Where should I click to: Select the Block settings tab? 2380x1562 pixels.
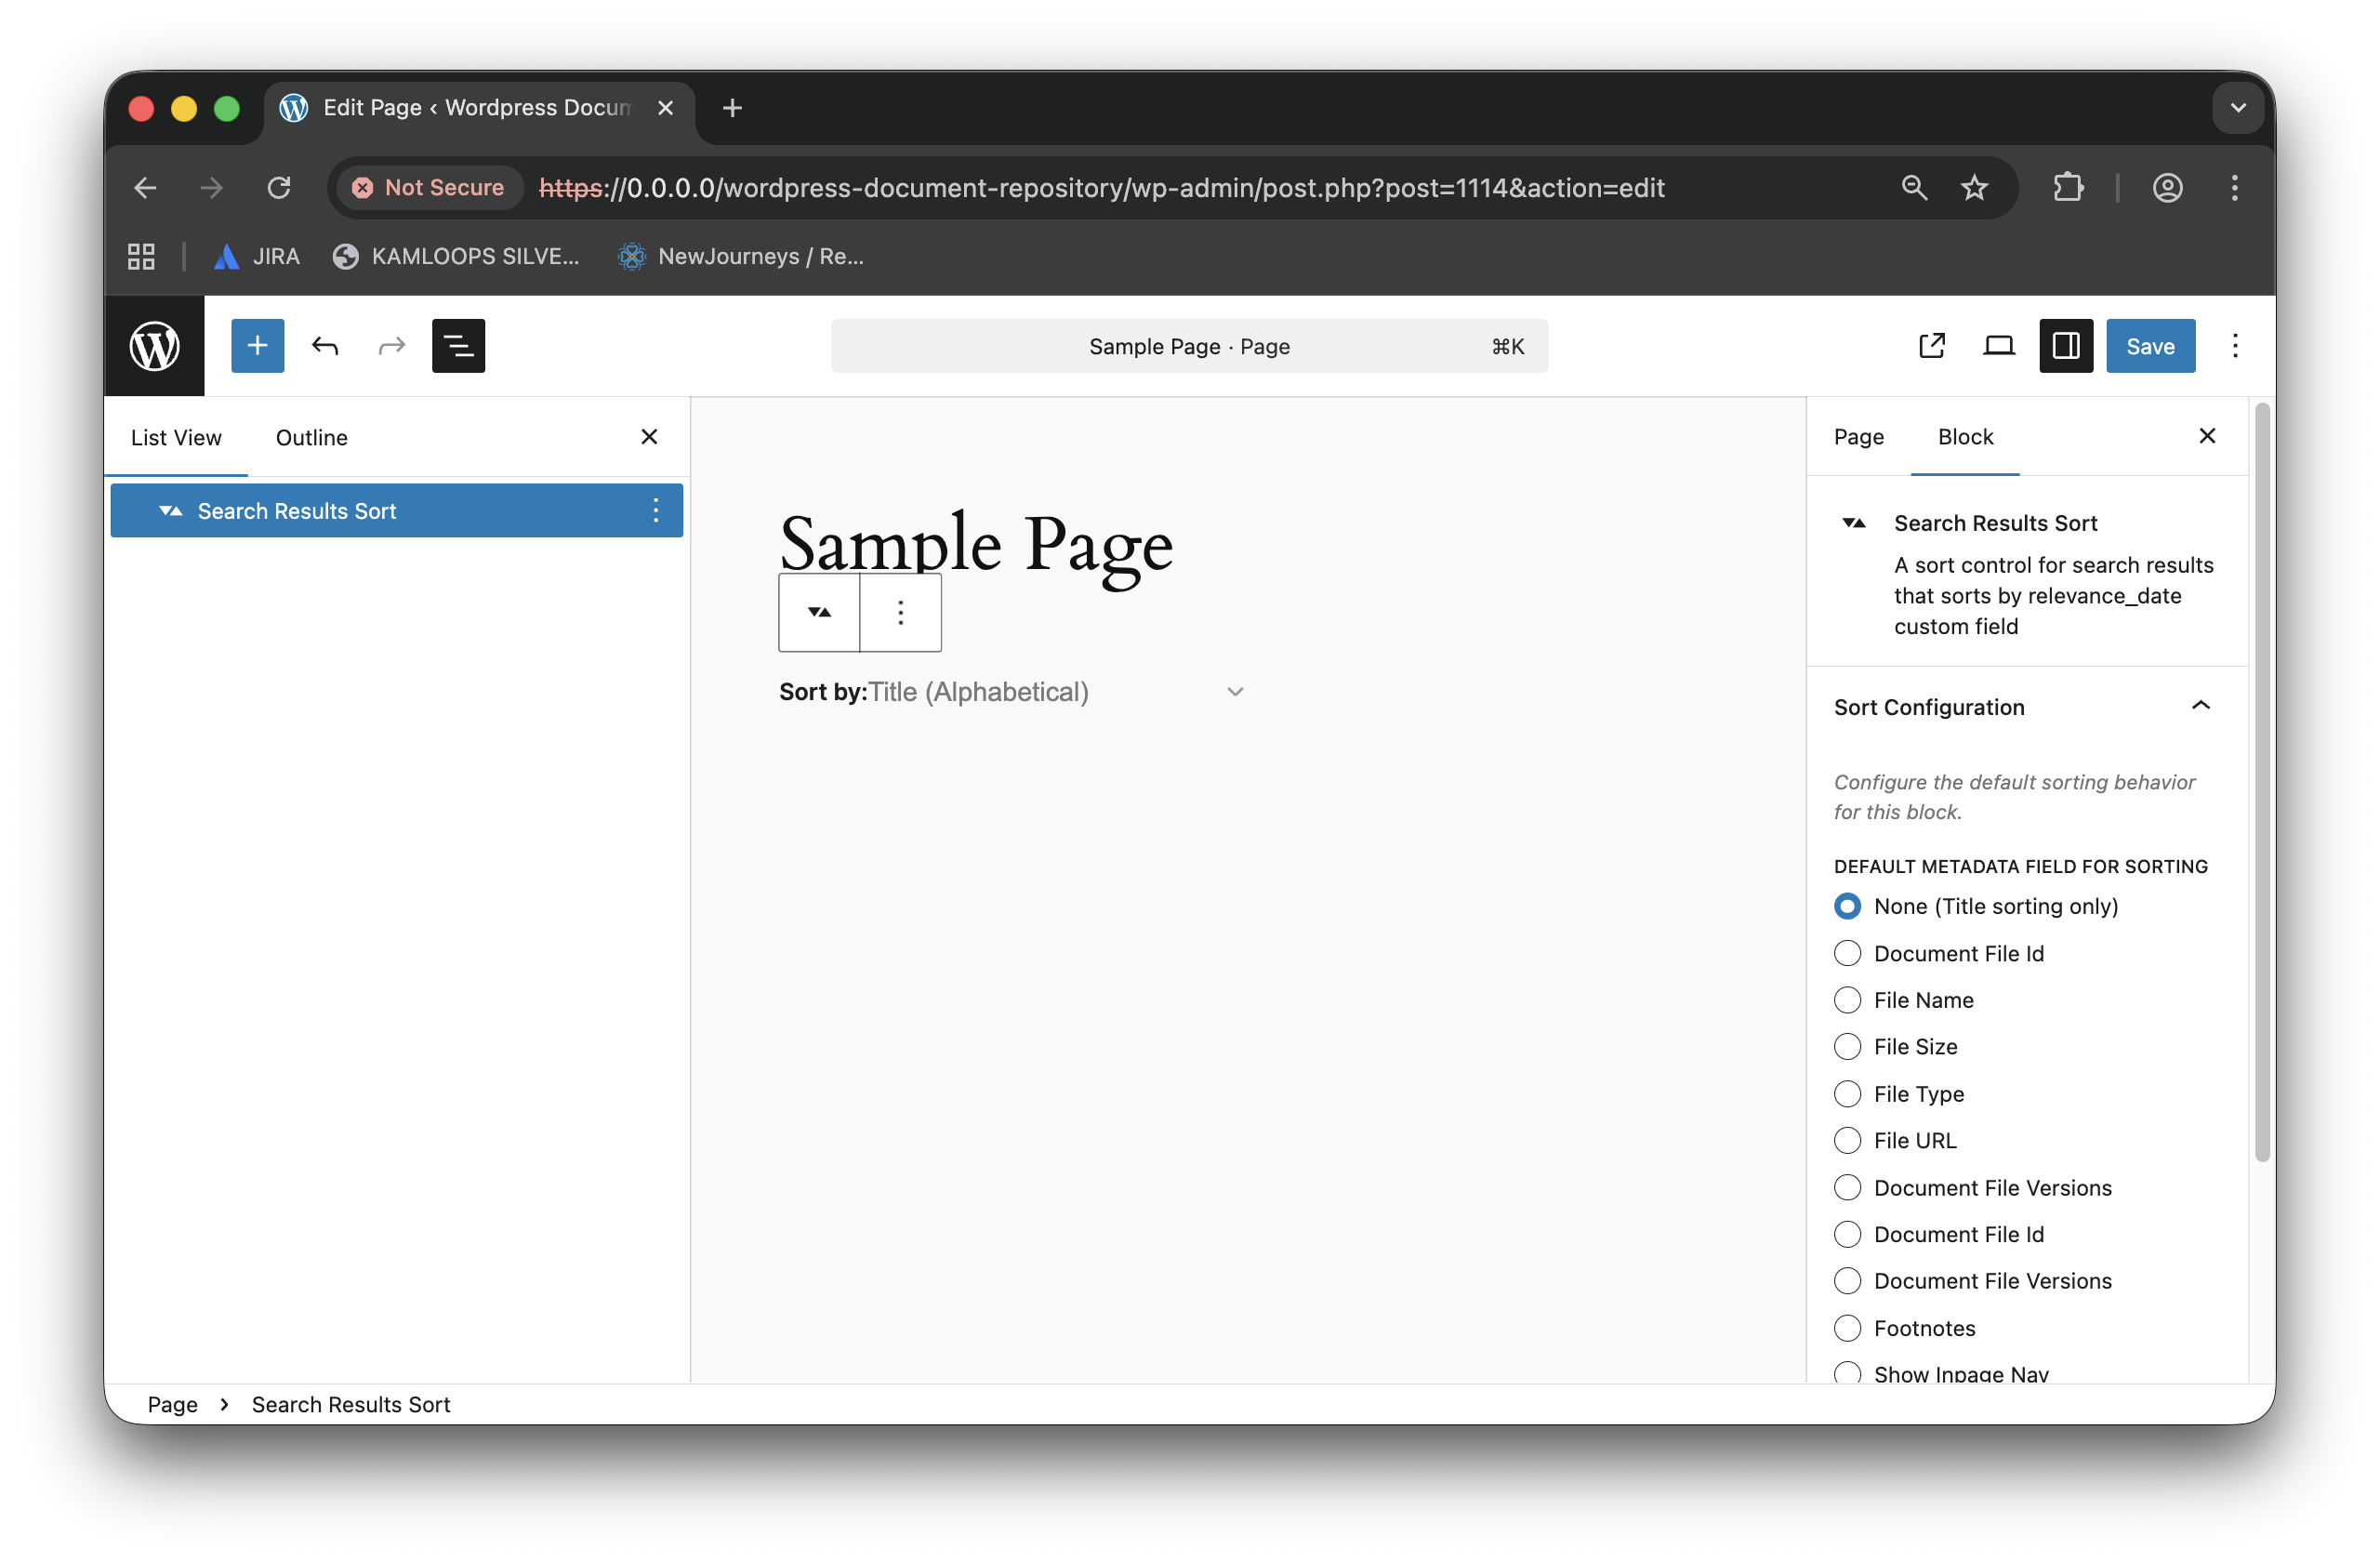(x=1965, y=436)
